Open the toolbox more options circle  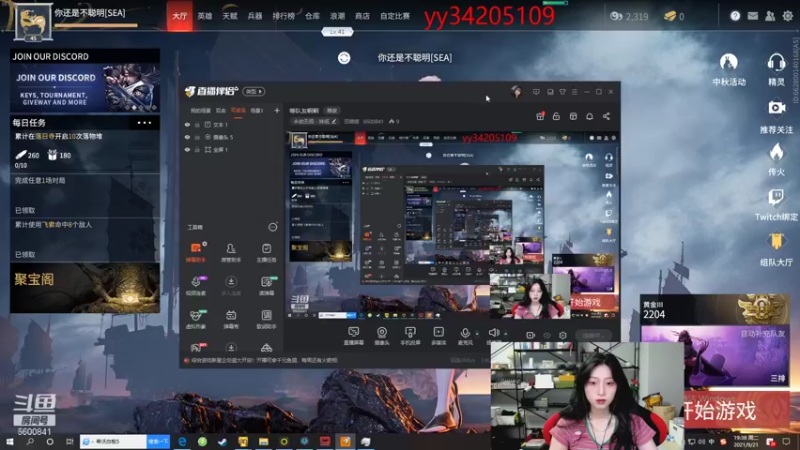coord(273,227)
